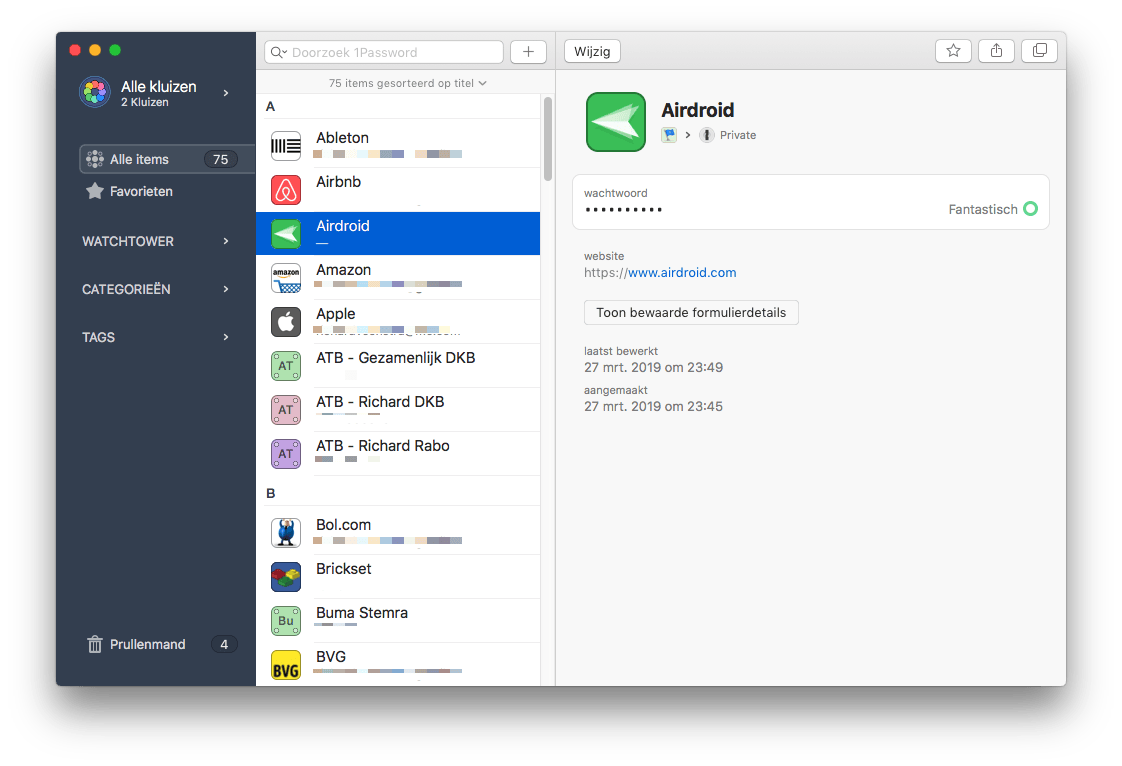Open the share button in toolbar
This screenshot has height=766, width=1122.
(996, 51)
